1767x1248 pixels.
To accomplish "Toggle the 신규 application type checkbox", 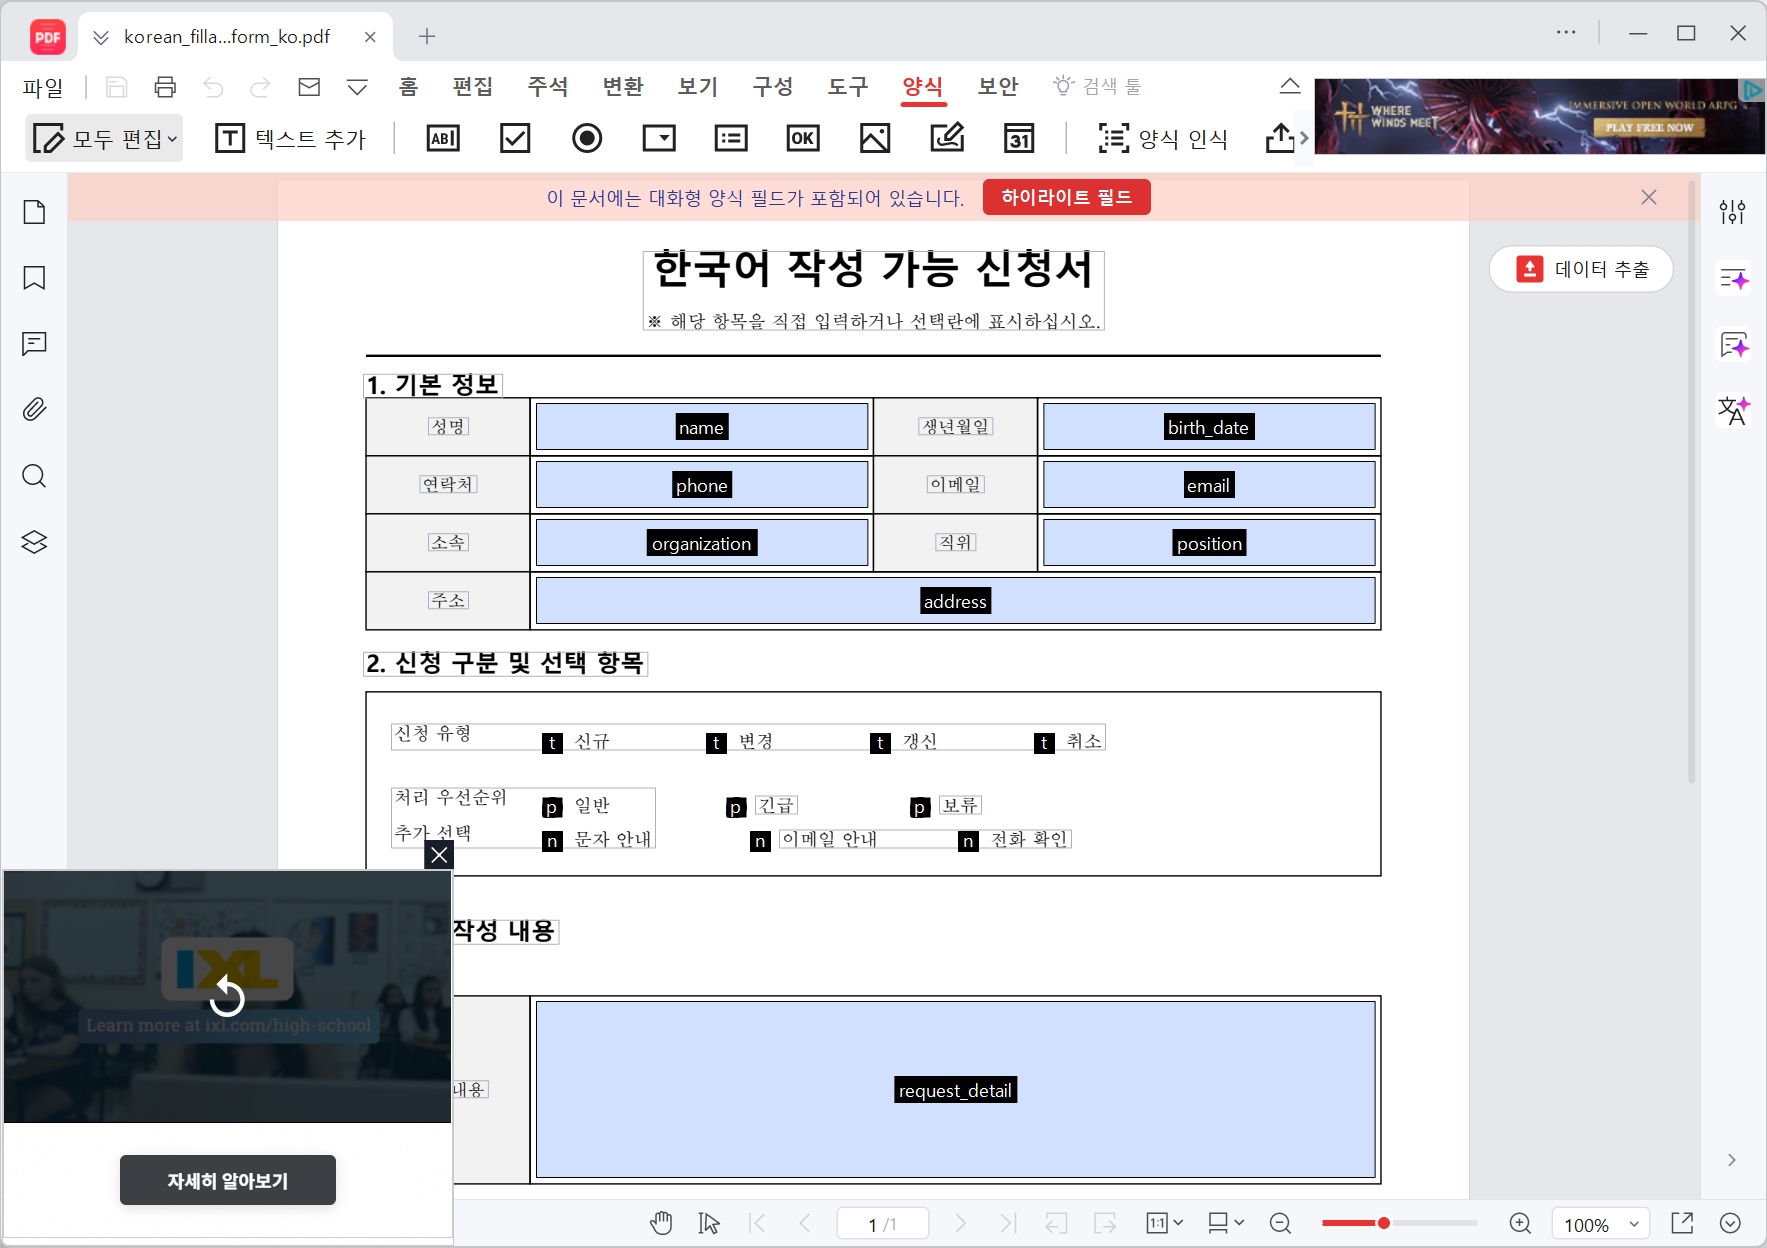I will [552, 743].
